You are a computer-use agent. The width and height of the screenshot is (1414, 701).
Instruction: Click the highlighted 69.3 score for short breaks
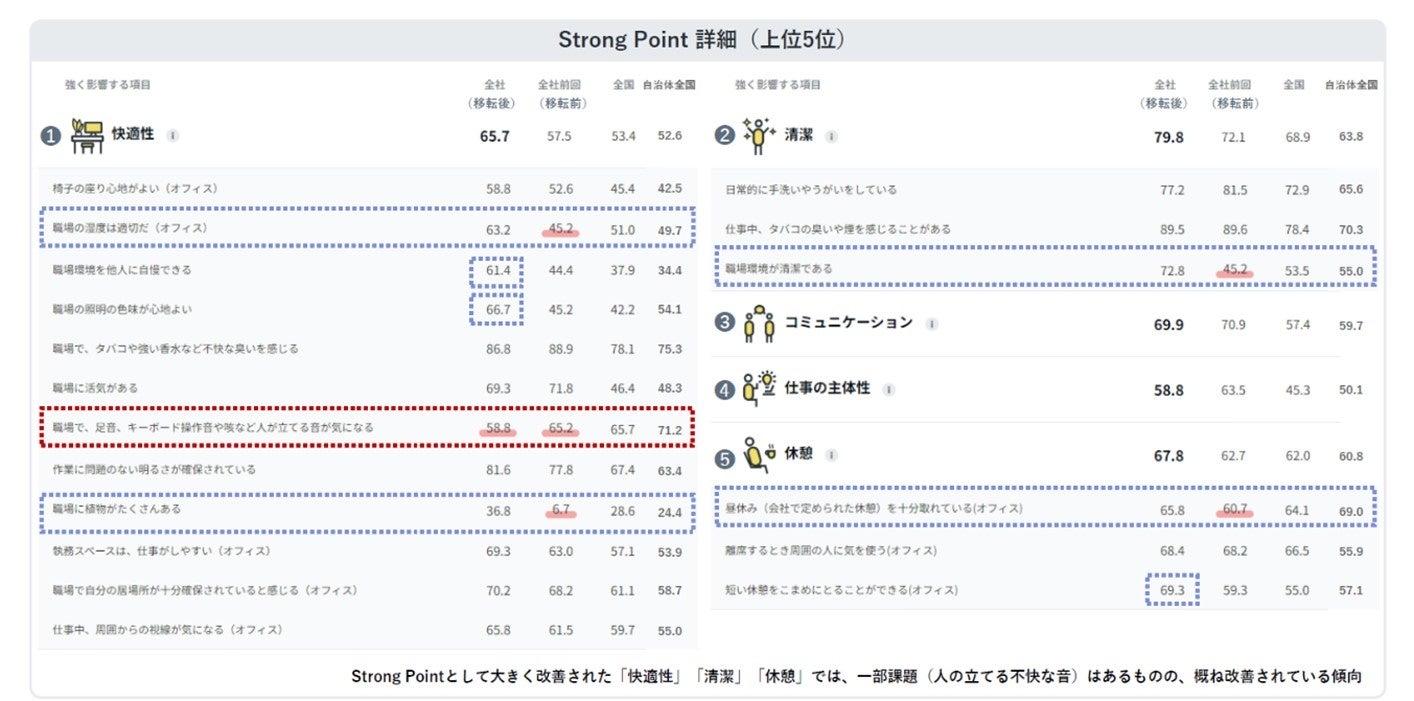tap(1170, 590)
